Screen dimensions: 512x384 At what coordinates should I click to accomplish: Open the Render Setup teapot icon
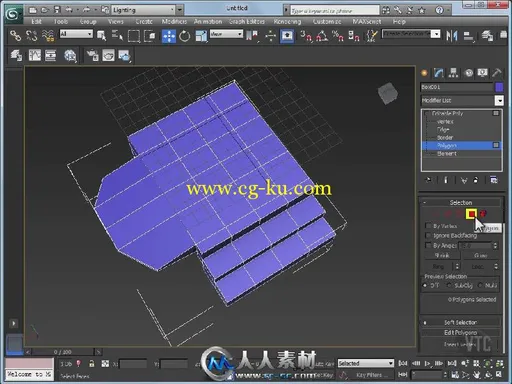[x=92, y=55]
